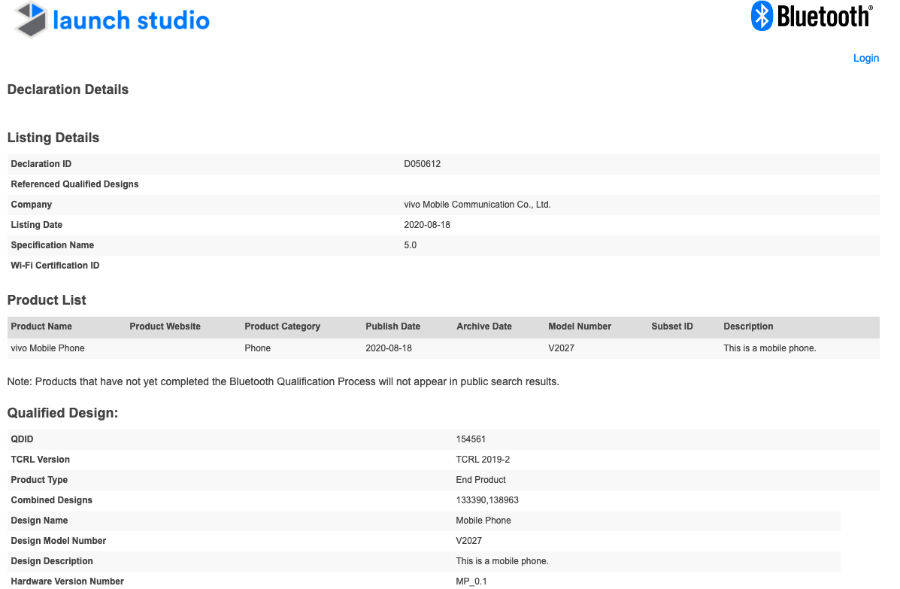Select the Declaration ID value D050612
The width and height of the screenshot is (900, 589).
[422, 164]
